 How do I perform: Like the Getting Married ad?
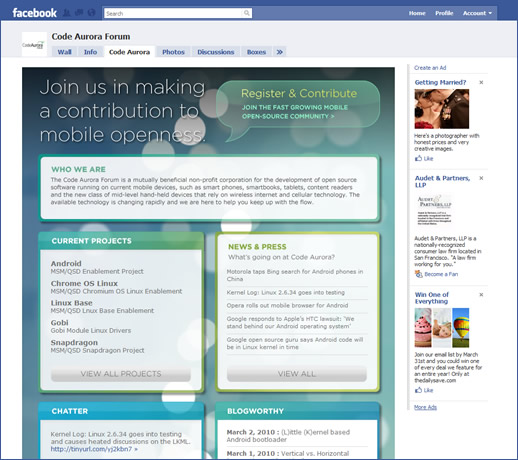[x=424, y=158]
